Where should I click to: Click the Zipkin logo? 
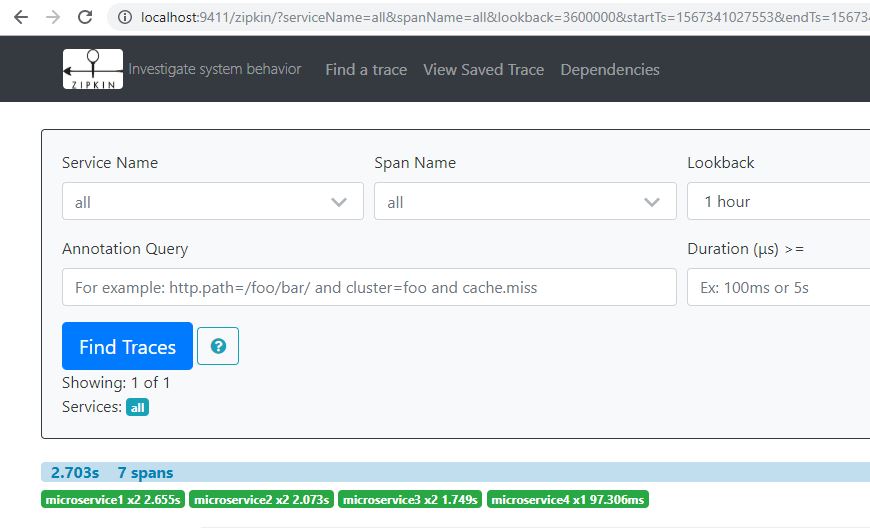(x=93, y=69)
